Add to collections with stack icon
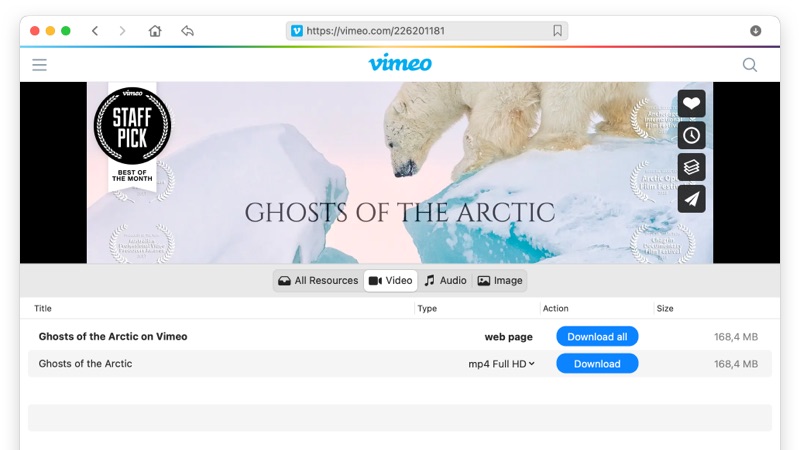Screen dimensions: 800x450 (691, 167)
